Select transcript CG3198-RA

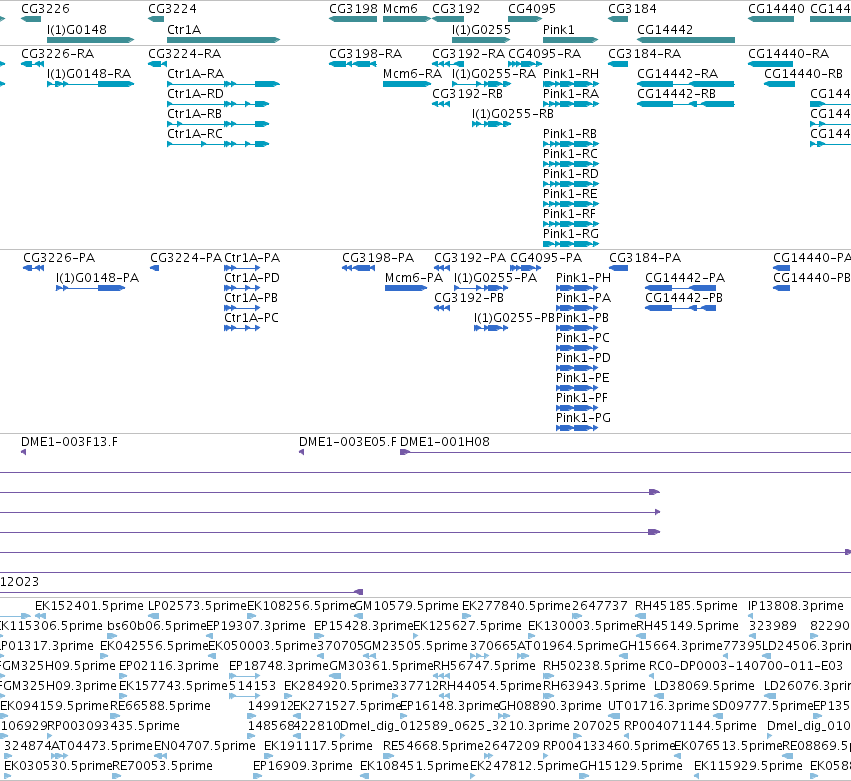click(353, 64)
